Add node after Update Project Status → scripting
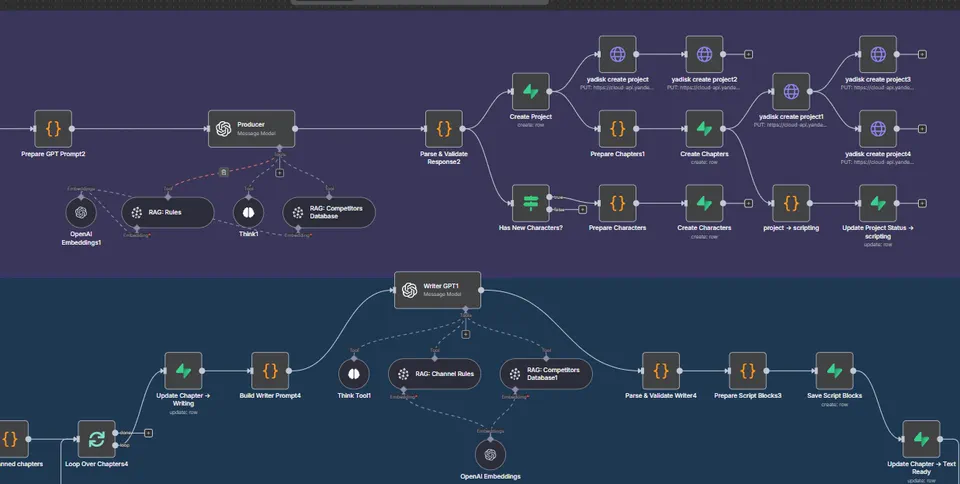960x484 pixels. tap(922, 203)
